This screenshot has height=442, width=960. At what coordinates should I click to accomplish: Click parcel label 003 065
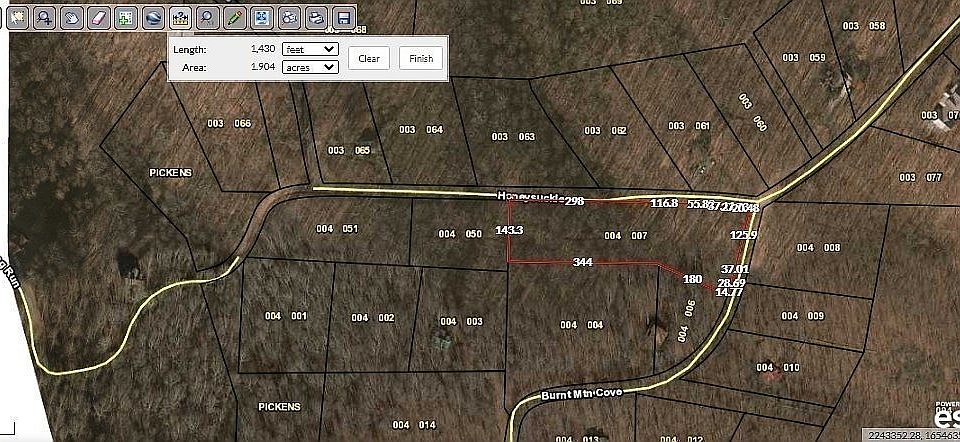349,150
